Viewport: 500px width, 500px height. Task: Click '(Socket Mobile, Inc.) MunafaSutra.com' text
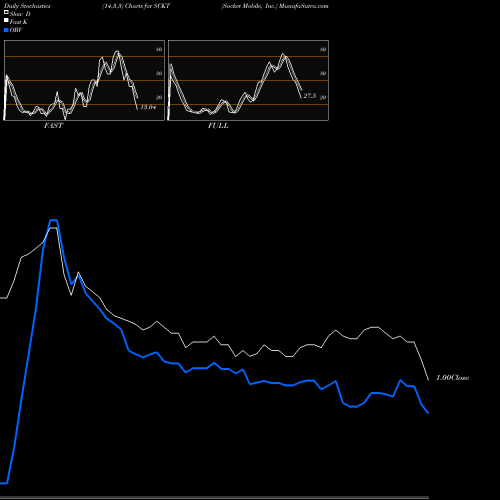click(x=275, y=6)
